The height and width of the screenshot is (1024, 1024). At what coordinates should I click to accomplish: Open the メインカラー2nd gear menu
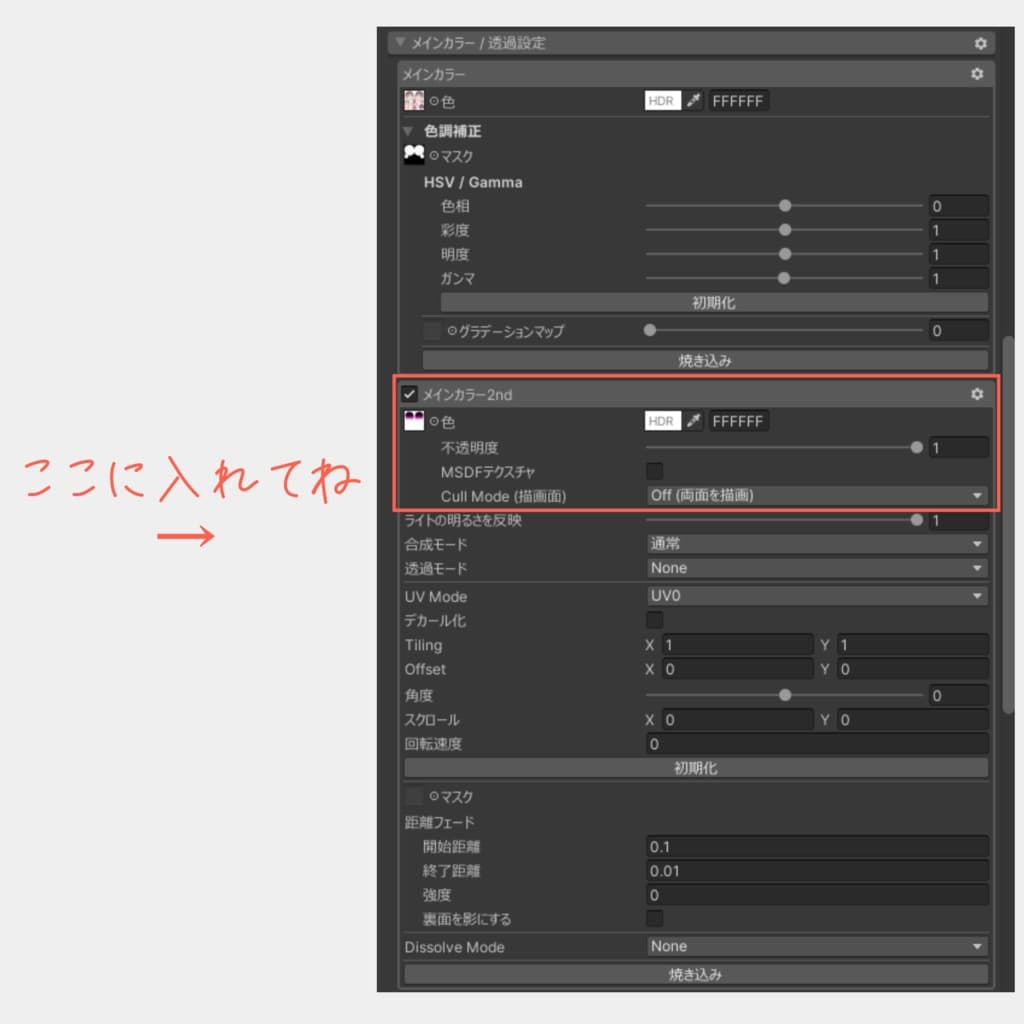click(x=977, y=394)
